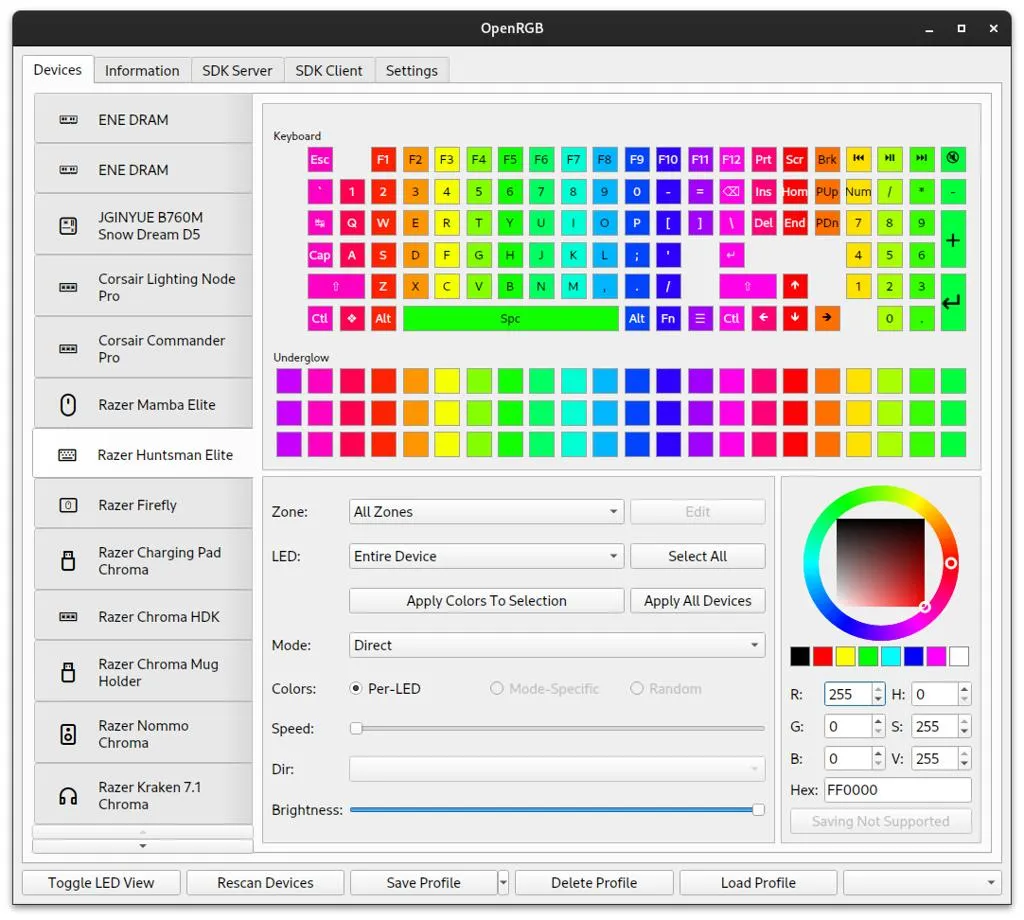Click Apply Colors To Selection

point(487,601)
